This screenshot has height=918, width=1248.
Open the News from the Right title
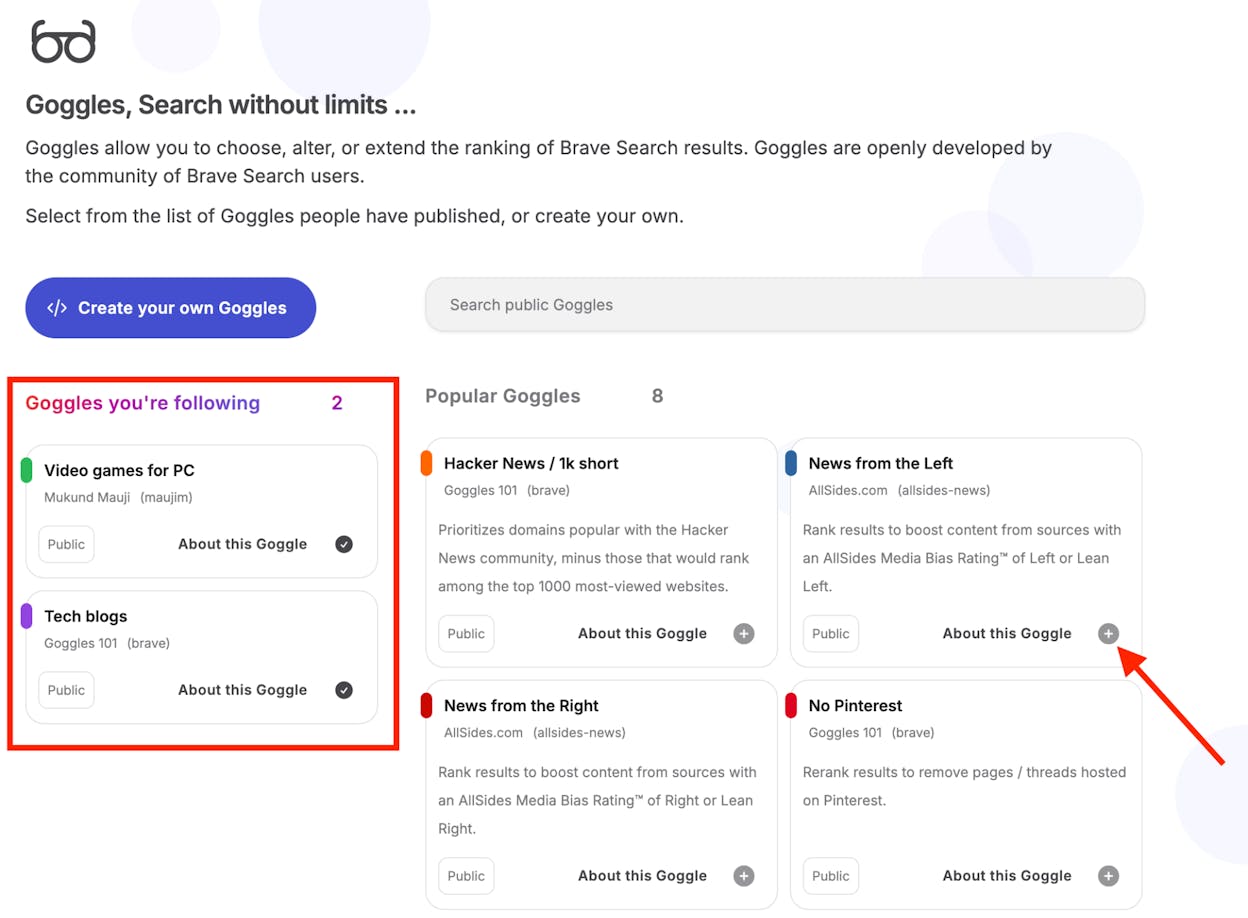tap(521, 706)
